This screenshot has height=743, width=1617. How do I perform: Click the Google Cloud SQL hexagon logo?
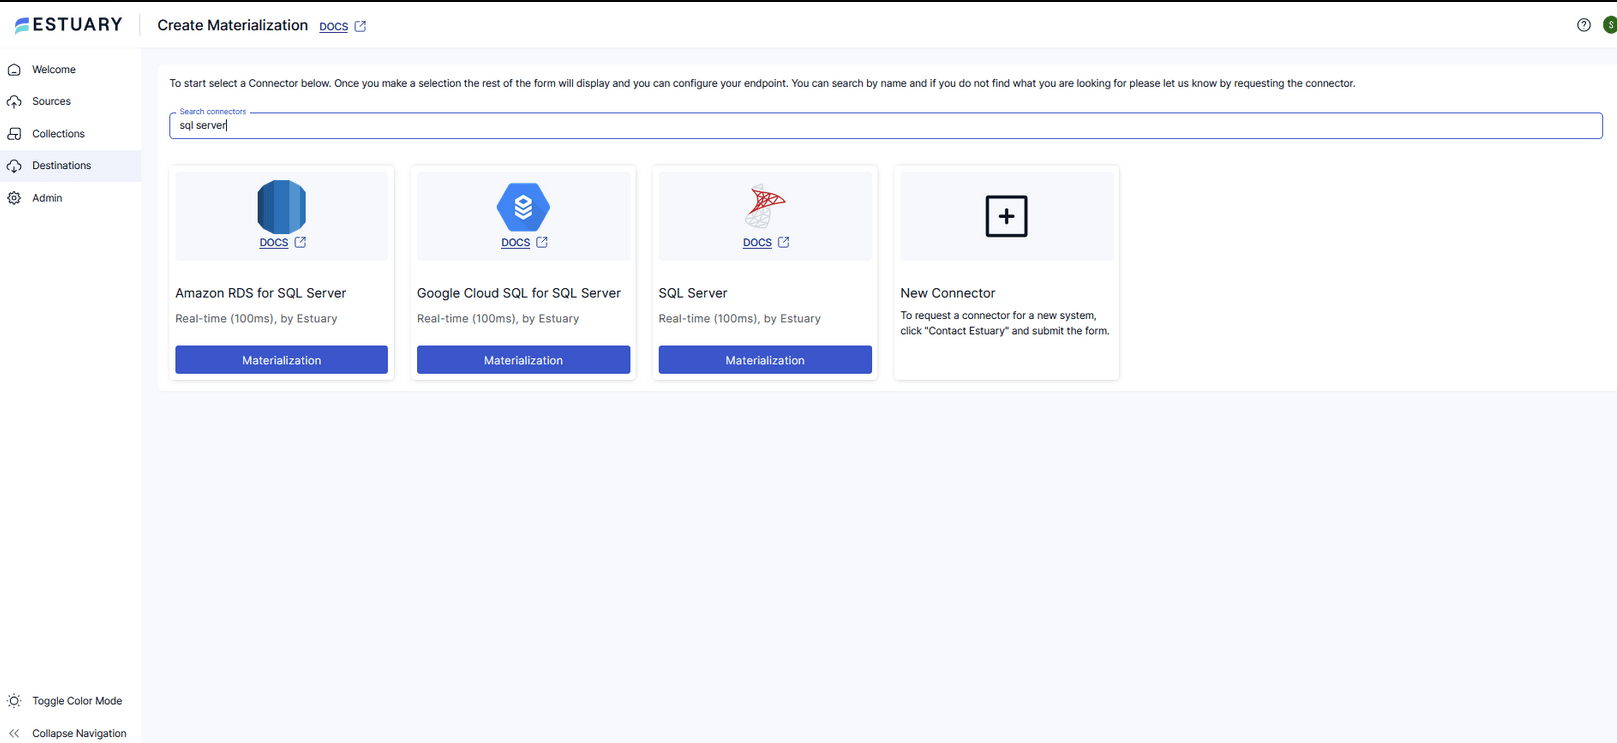click(523, 207)
